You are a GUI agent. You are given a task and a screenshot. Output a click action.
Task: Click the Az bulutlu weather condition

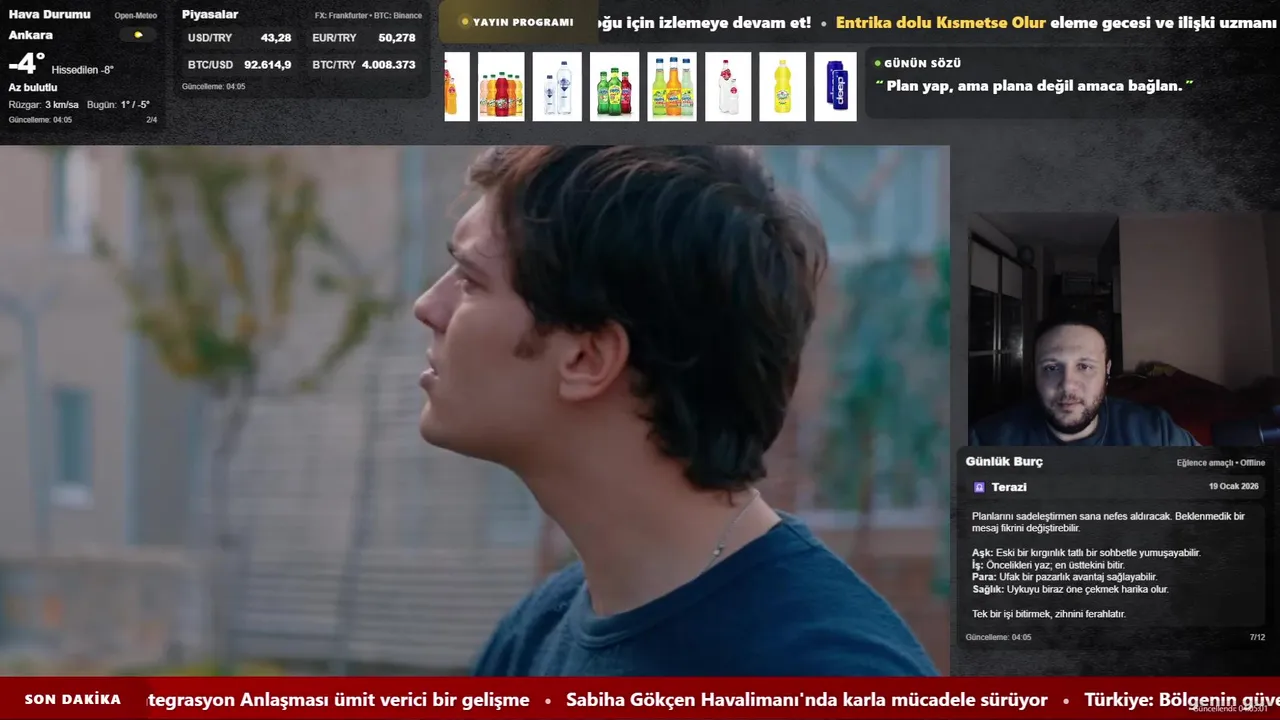click(x=33, y=88)
